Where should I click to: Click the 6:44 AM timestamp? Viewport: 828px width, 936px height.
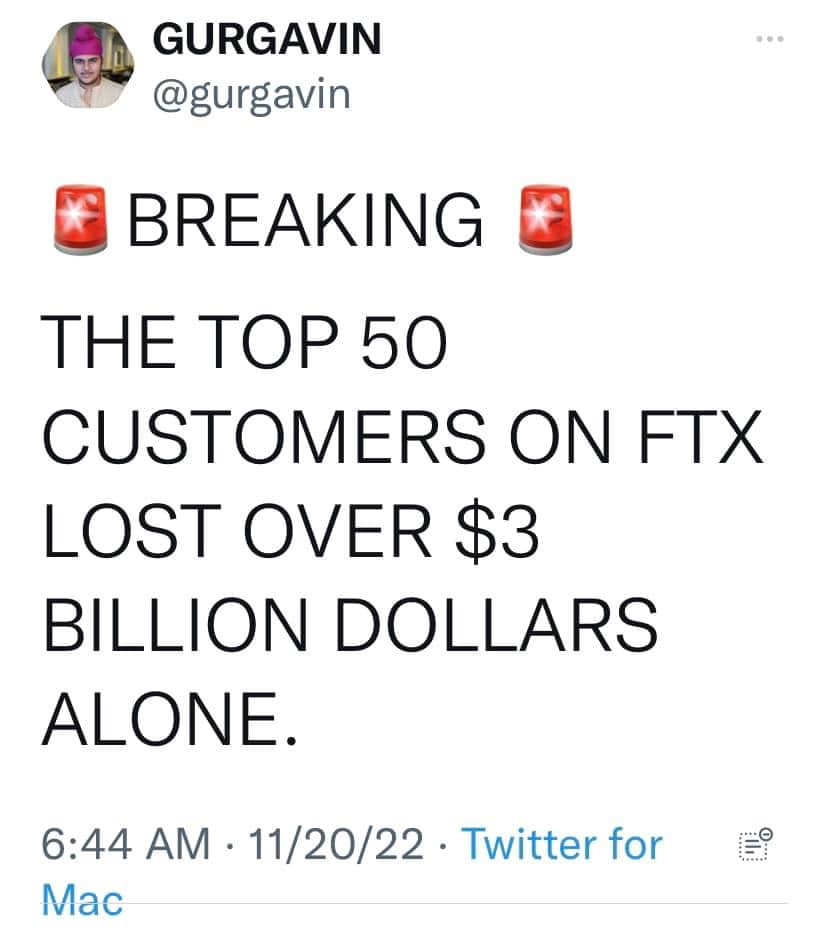coord(126,845)
